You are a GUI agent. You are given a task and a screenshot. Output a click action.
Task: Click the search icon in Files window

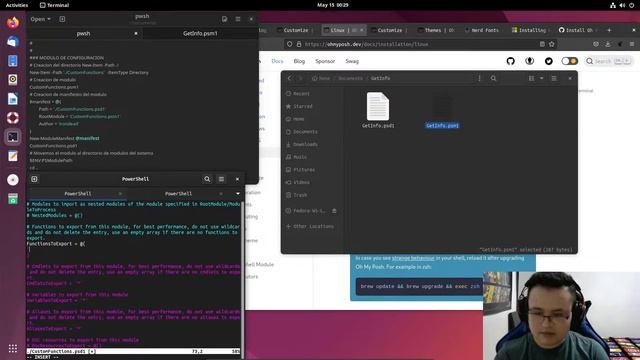pos(493,78)
